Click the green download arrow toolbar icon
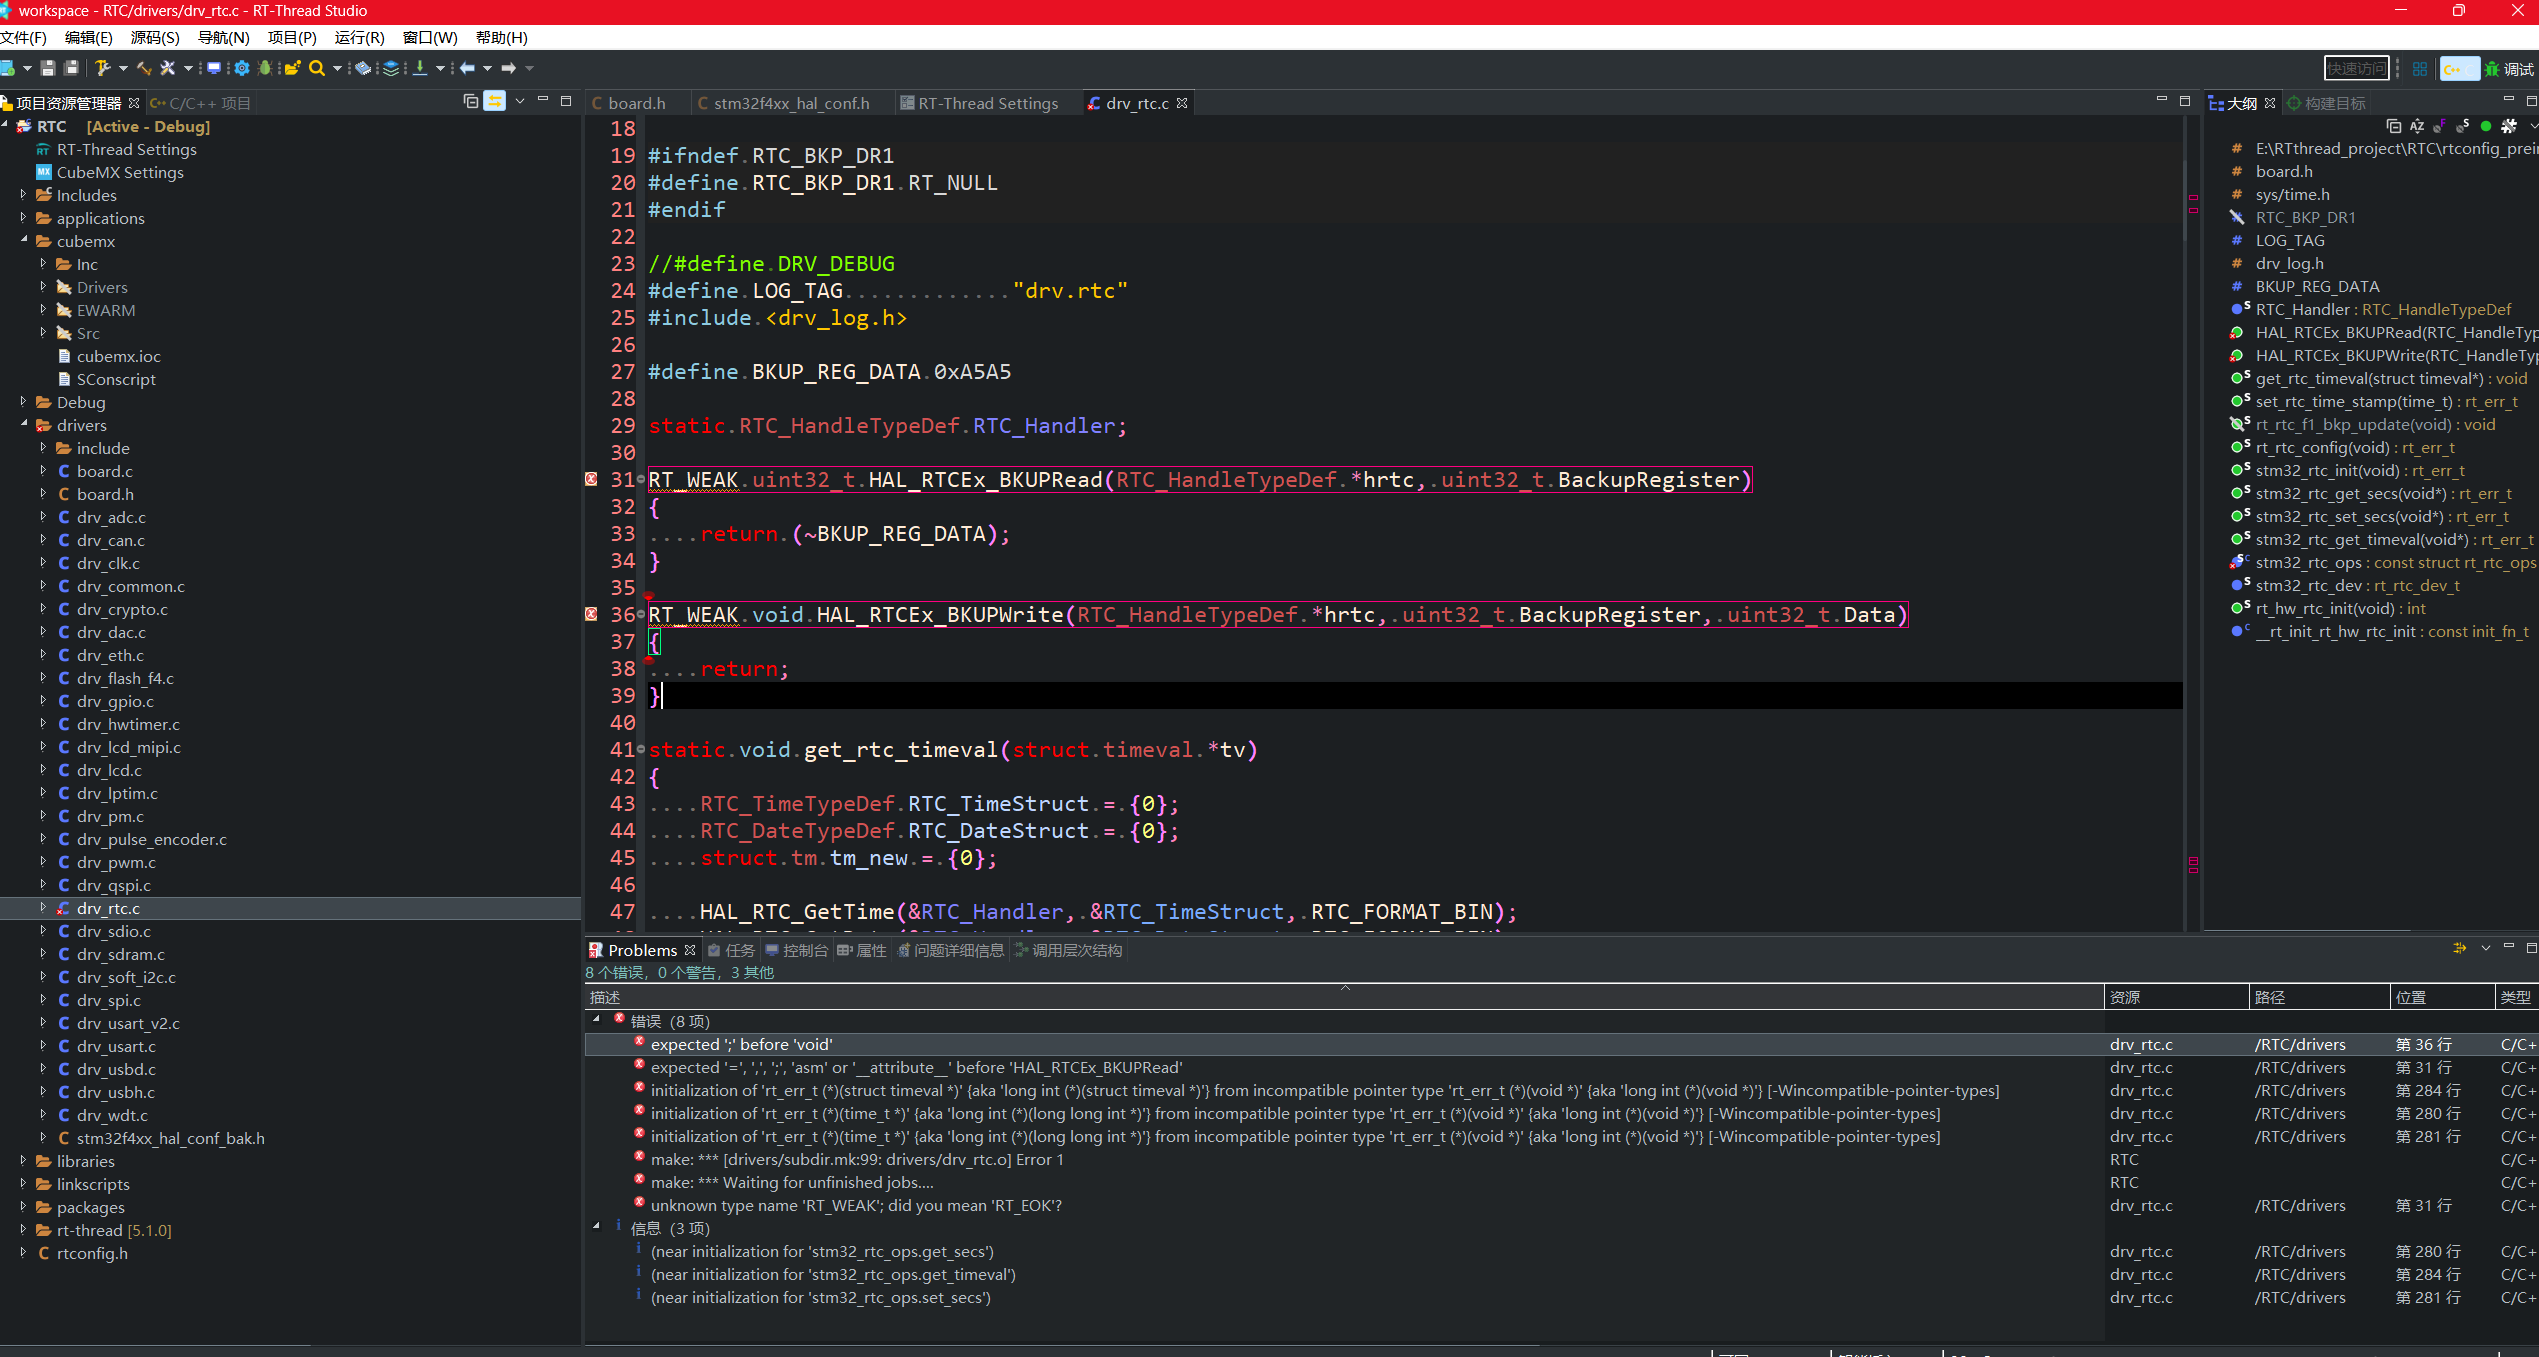Screen dimensions: 2539x1357 (x=420, y=68)
